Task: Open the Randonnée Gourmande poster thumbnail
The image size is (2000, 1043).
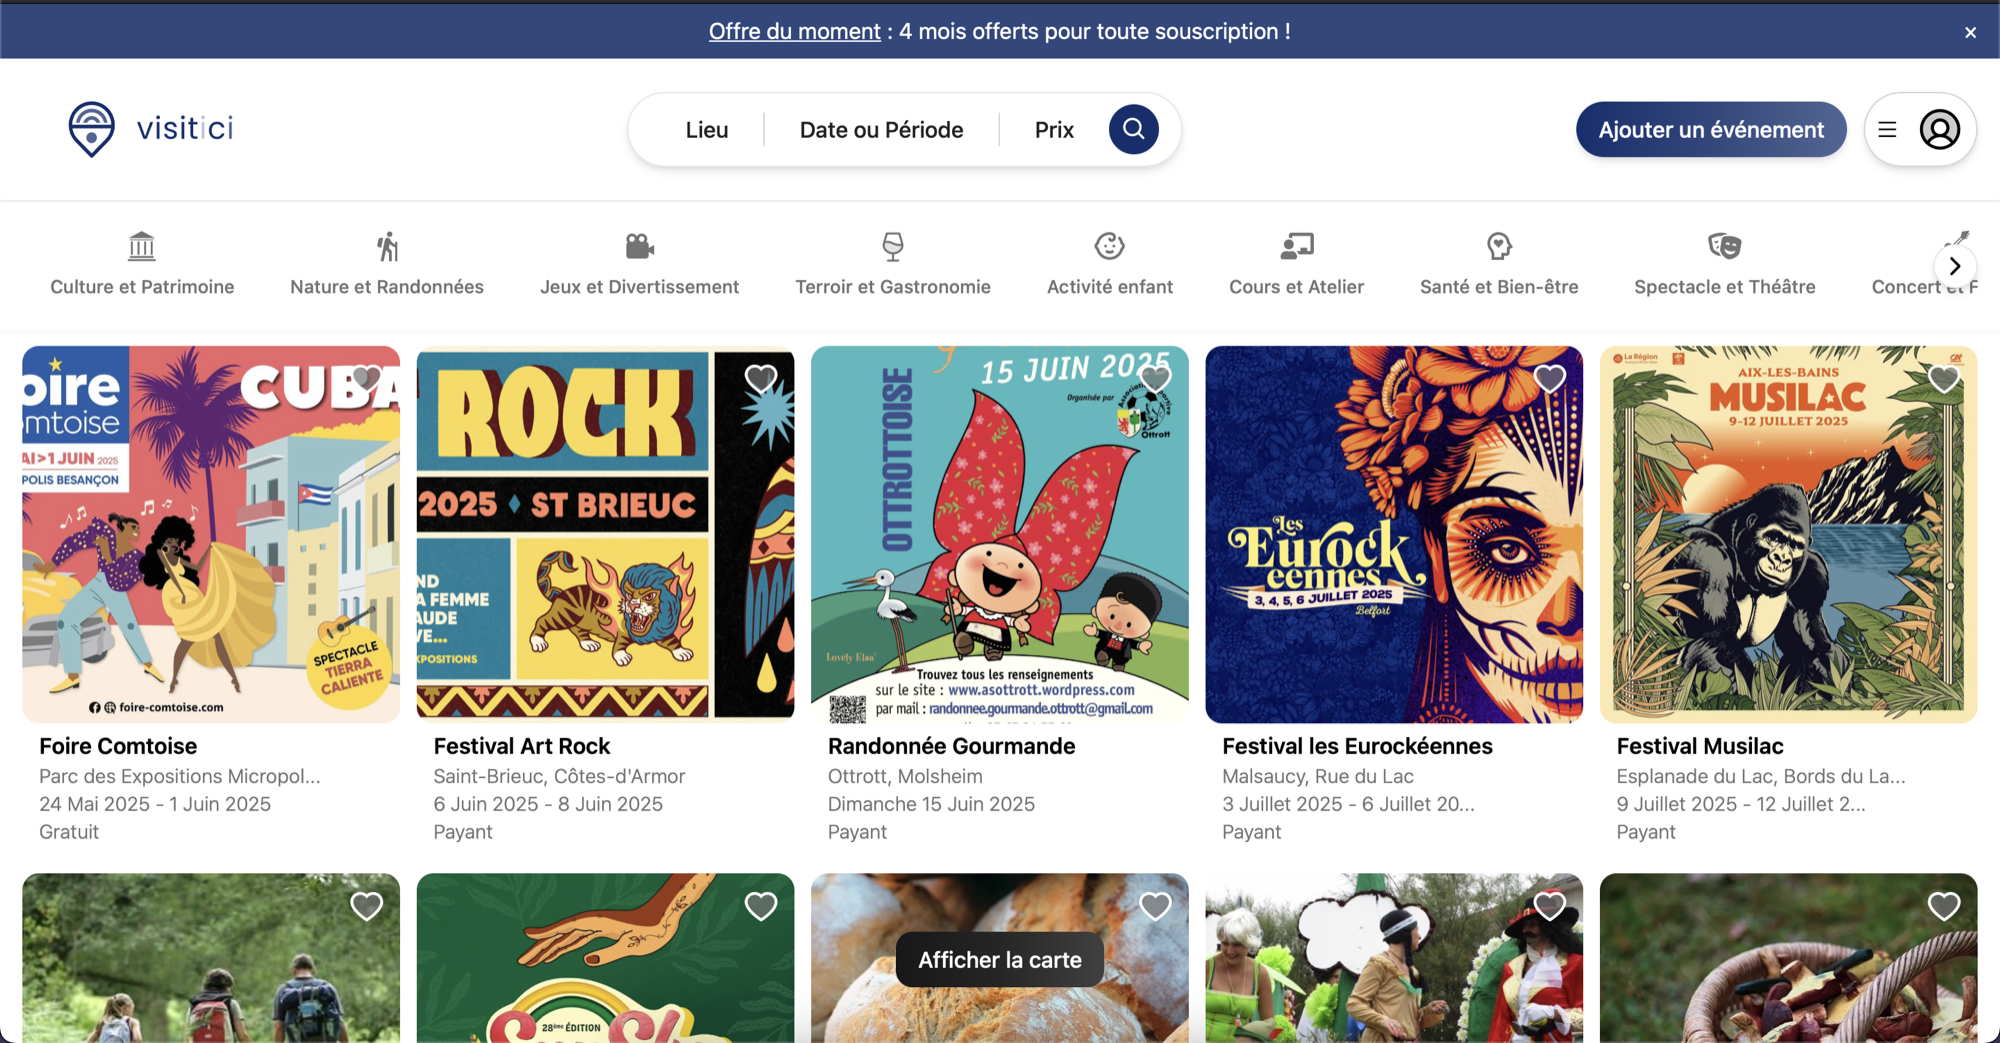Action: pos(999,534)
